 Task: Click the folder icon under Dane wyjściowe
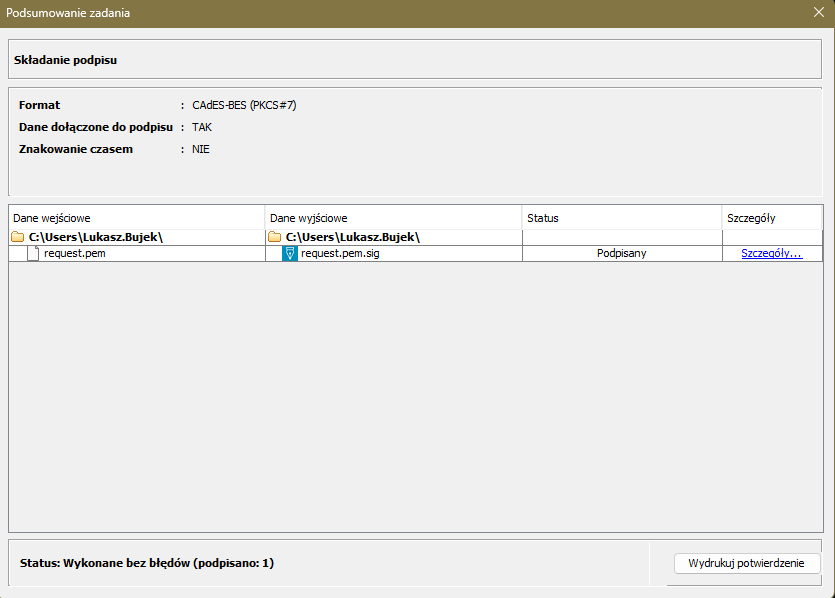tap(275, 237)
